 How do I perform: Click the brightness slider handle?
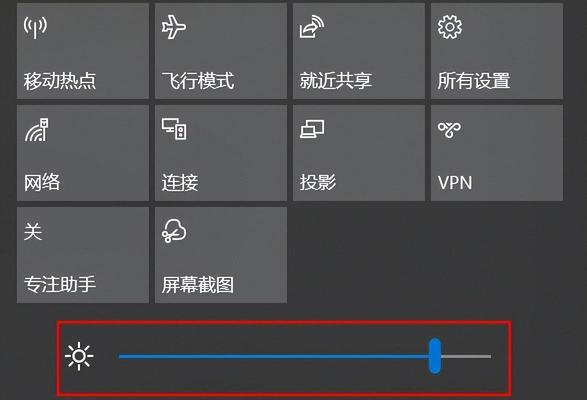(x=435, y=356)
